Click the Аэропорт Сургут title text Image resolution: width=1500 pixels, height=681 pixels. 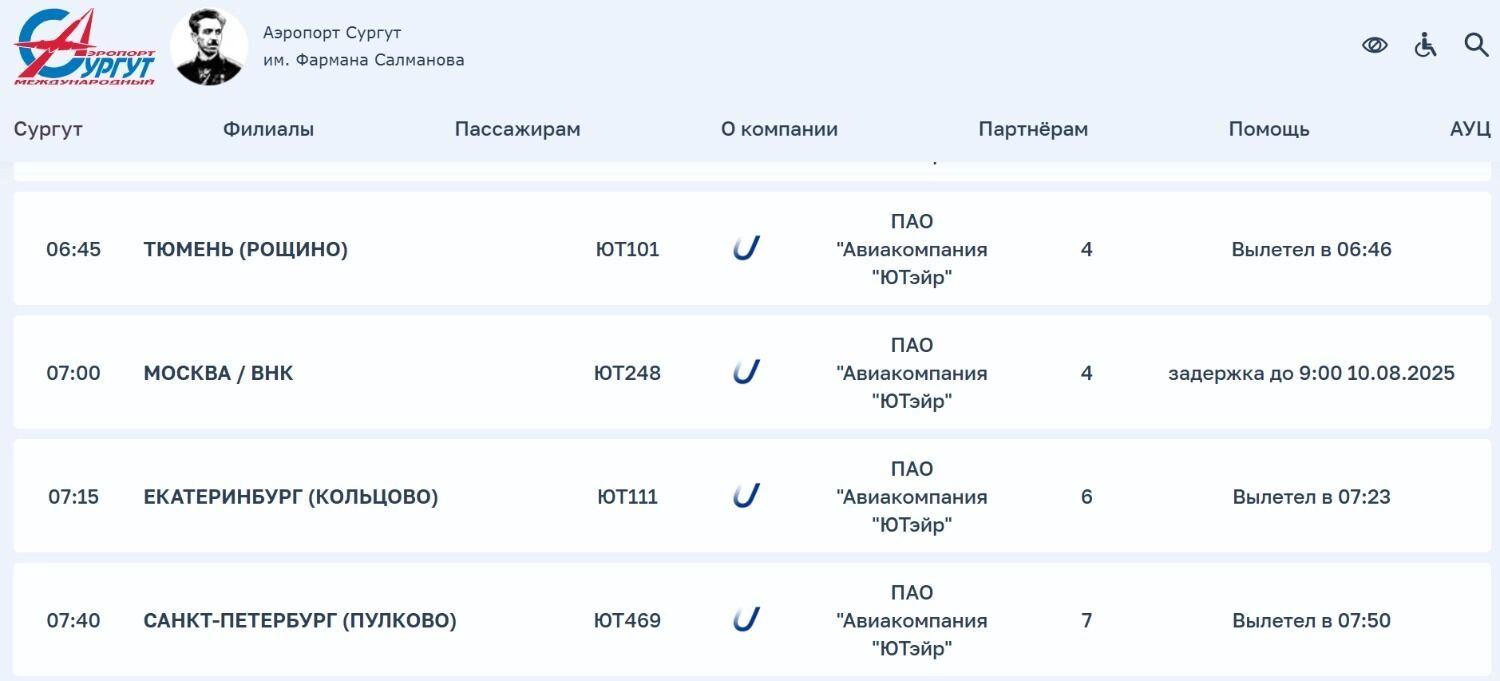[332, 33]
